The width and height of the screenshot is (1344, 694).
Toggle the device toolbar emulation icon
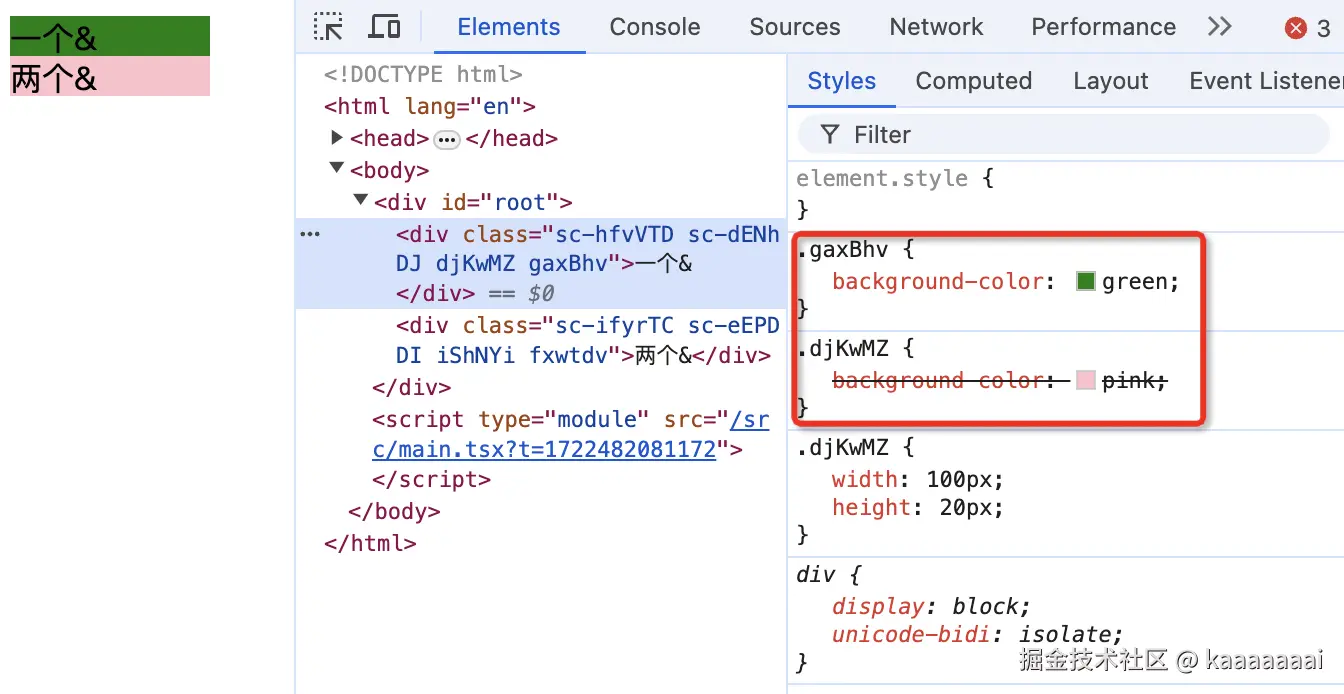[384, 26]
